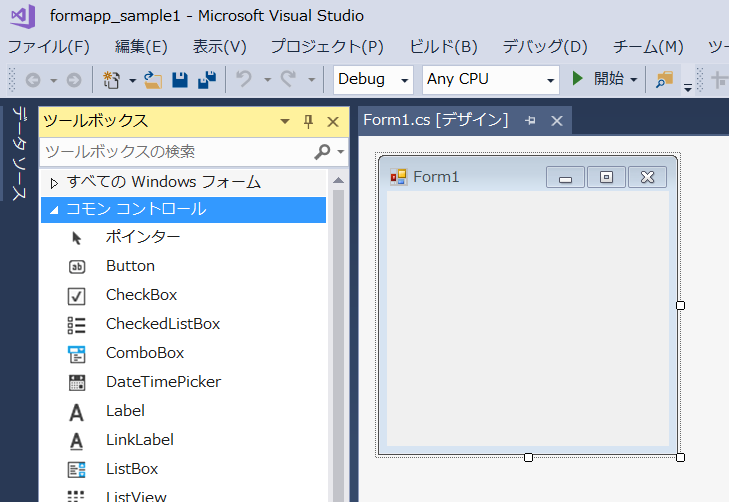This screenshot has height=502, width=729.
Task: Open the toolbar overflow options arrow
Action: click(x=688, y=86)
